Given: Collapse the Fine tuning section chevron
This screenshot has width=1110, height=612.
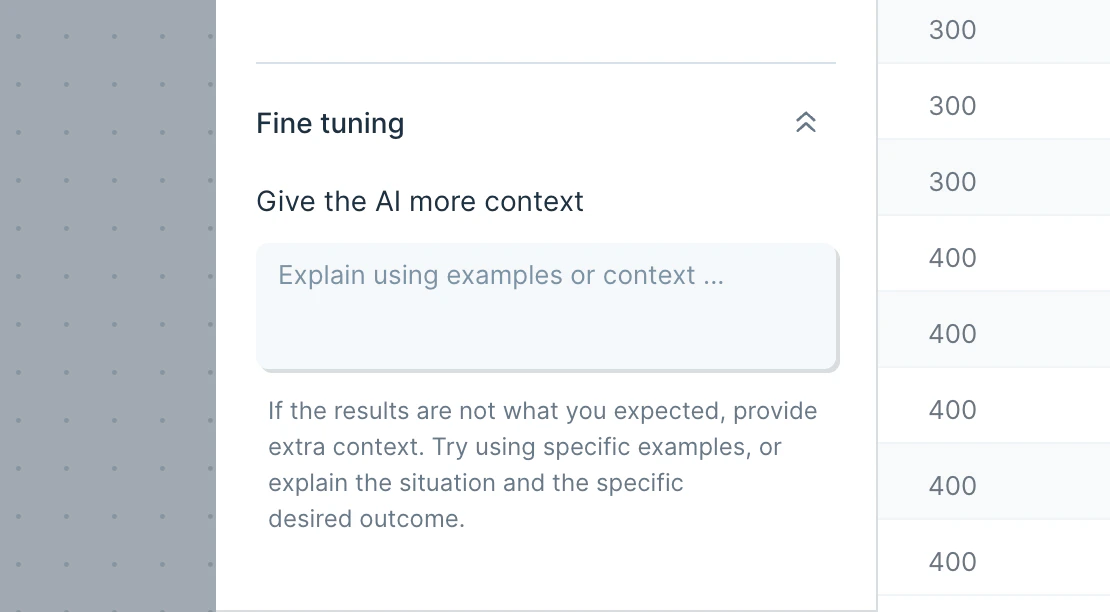Looking at the screenshot, I should (x=806, y=122).
